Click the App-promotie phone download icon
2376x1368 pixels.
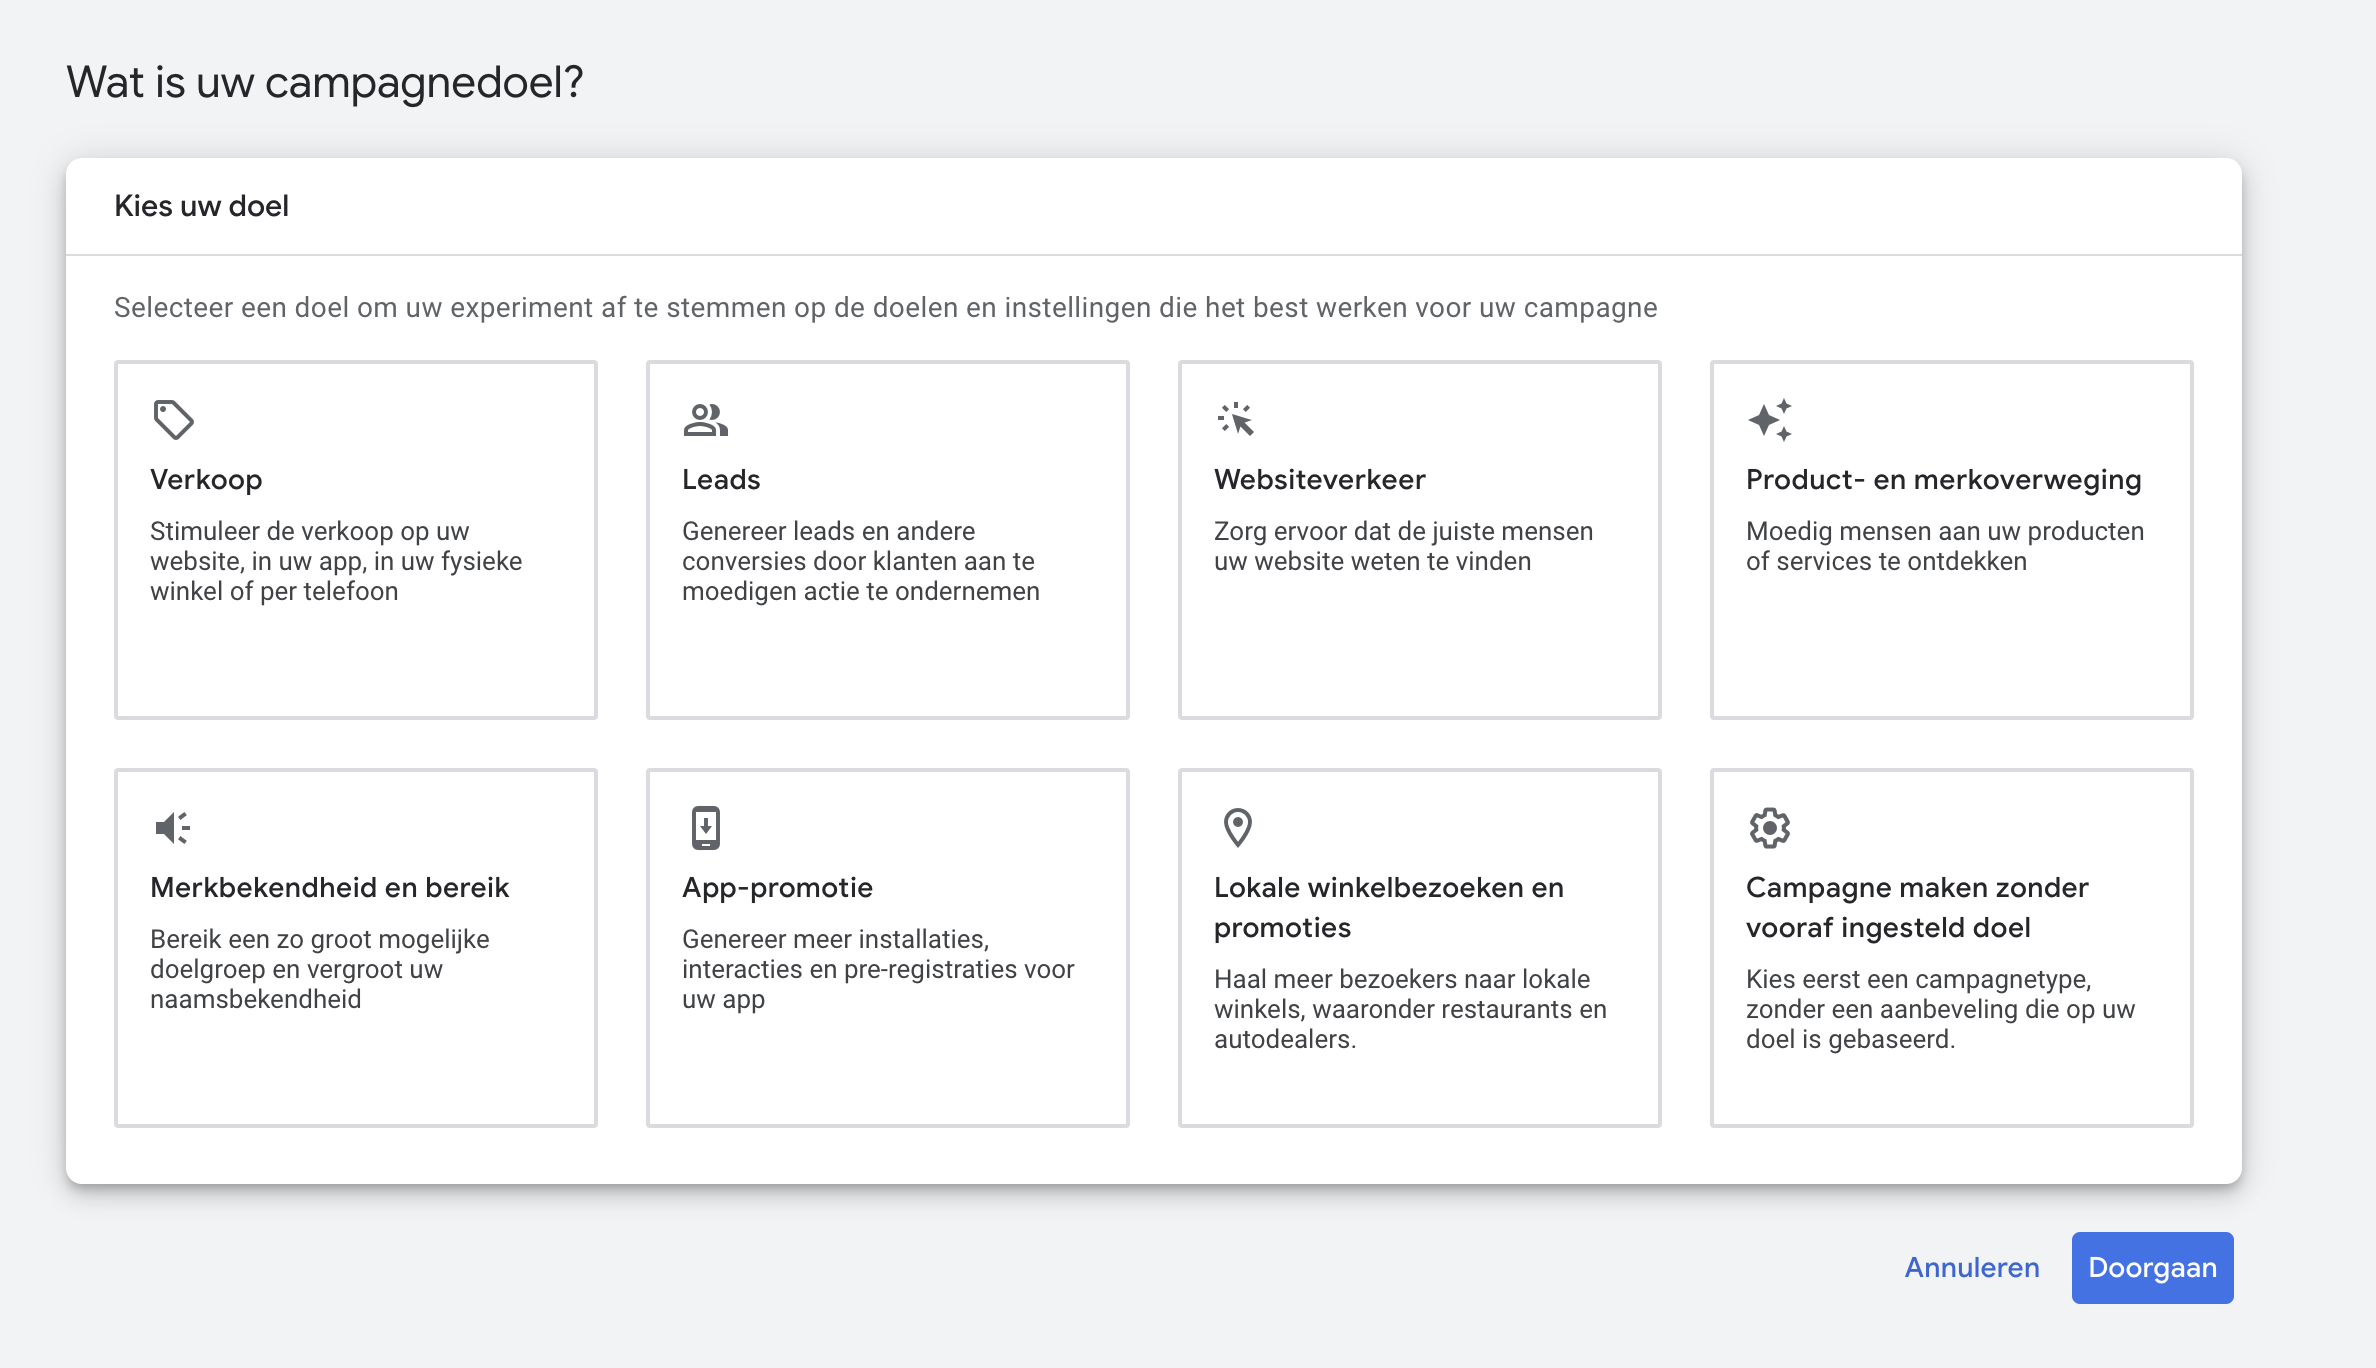pyautogui.click(x=706, y=828)
